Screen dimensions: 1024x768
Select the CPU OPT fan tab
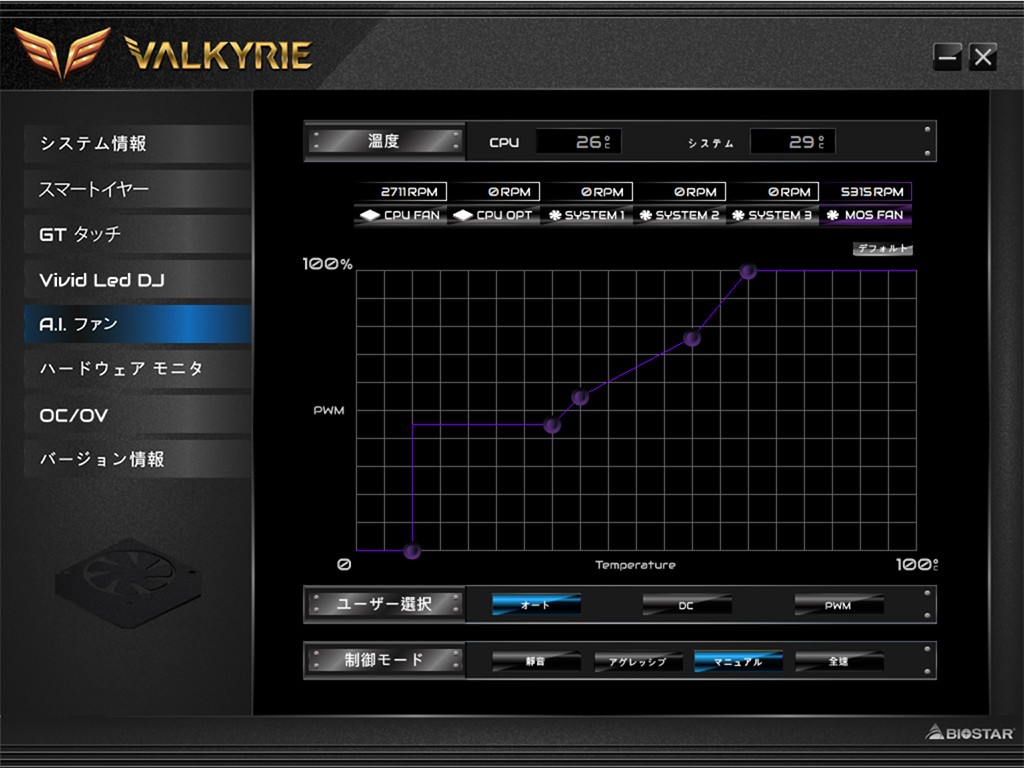pyautogui.click(x=494, y=215)
